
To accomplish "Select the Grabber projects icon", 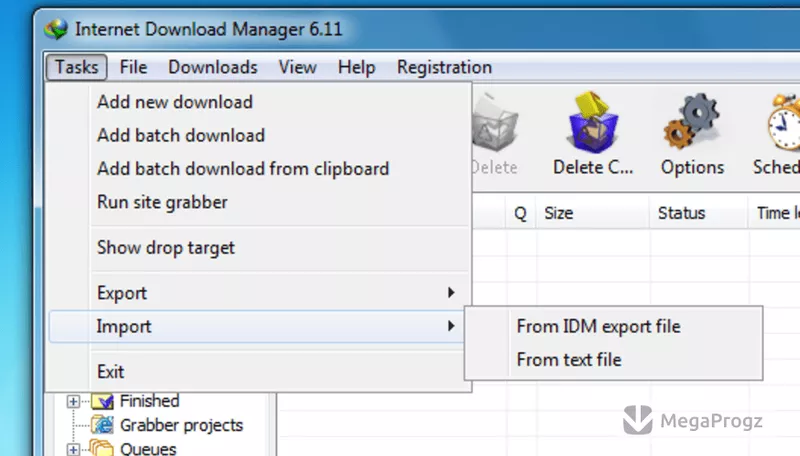I will [x=102, y=425].
